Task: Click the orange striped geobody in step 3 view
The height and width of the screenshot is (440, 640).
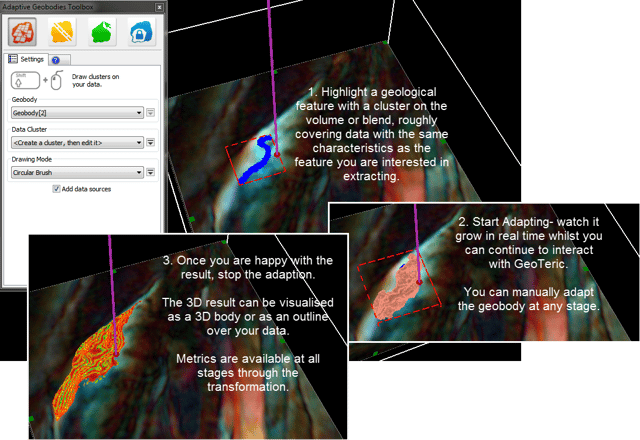Action: tap(93, 355)
